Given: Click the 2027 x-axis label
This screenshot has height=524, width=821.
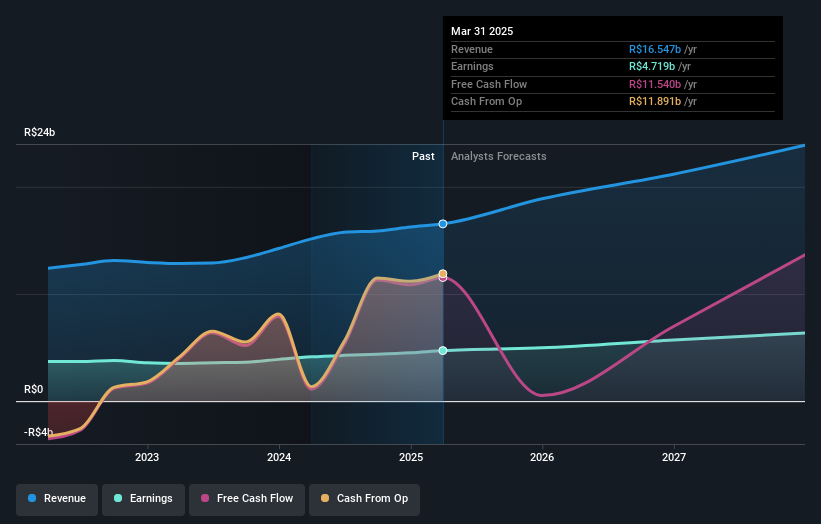Looking at the screenshot, I should point(674,458).
